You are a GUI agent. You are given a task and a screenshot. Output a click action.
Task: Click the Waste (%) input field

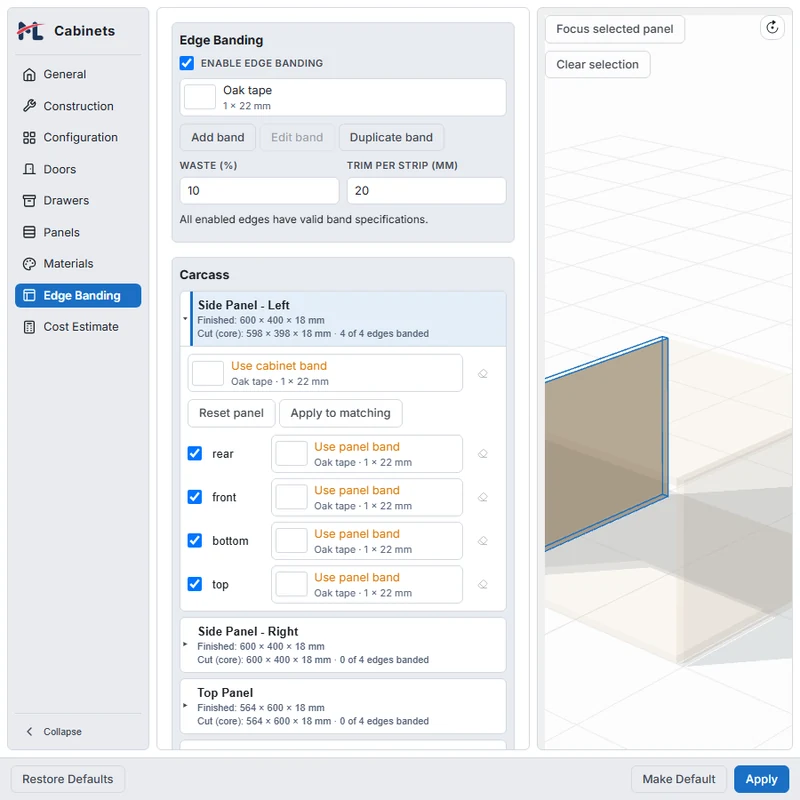(259, 191)
